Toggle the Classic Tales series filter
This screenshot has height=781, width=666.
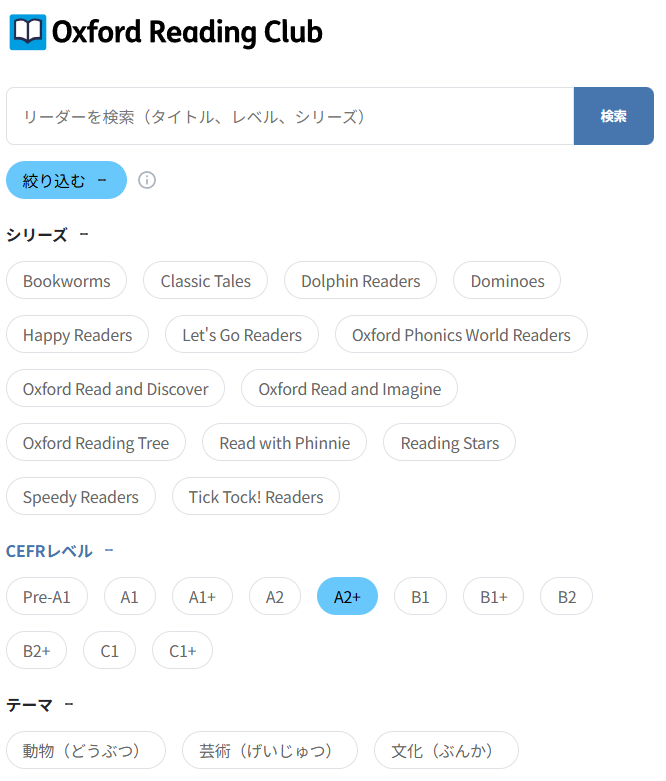[205, 280]
